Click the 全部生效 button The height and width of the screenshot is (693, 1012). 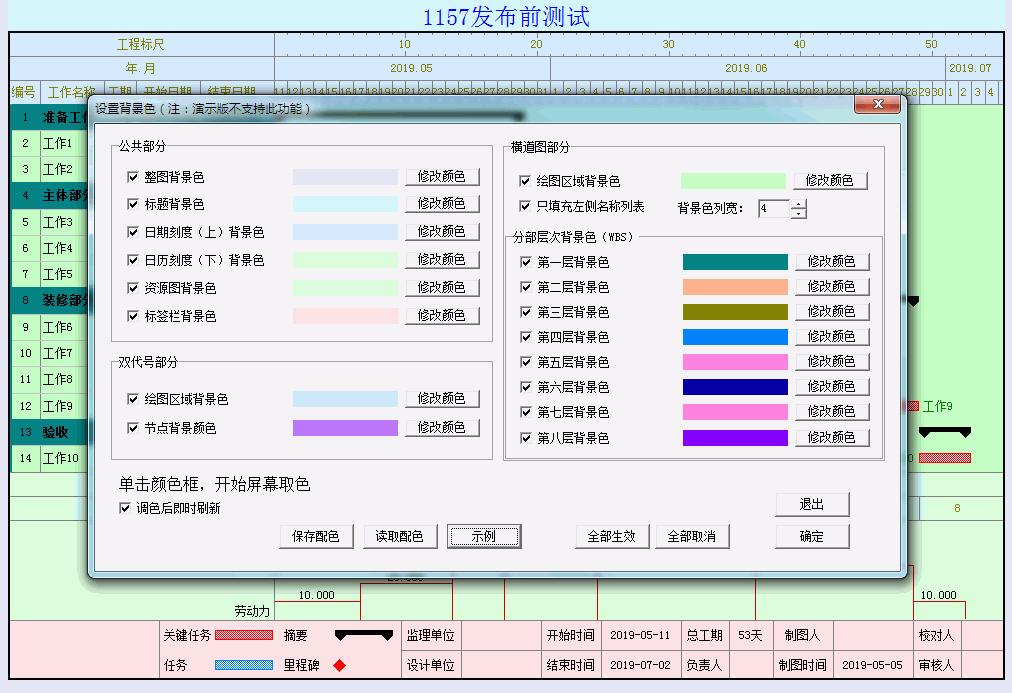coord(612,536)
